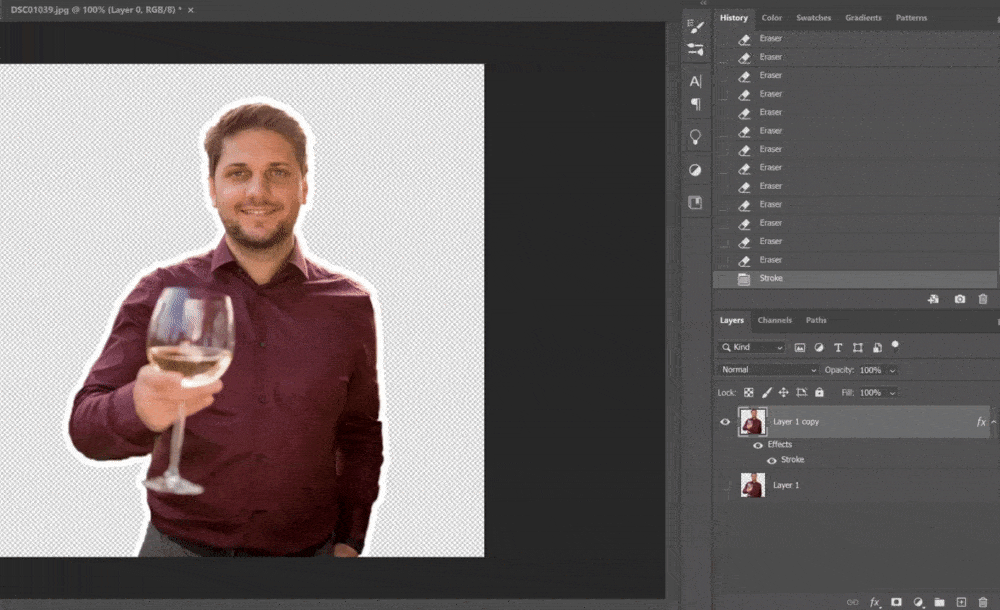Collapse effects list on Layer 1 copy

993,422
